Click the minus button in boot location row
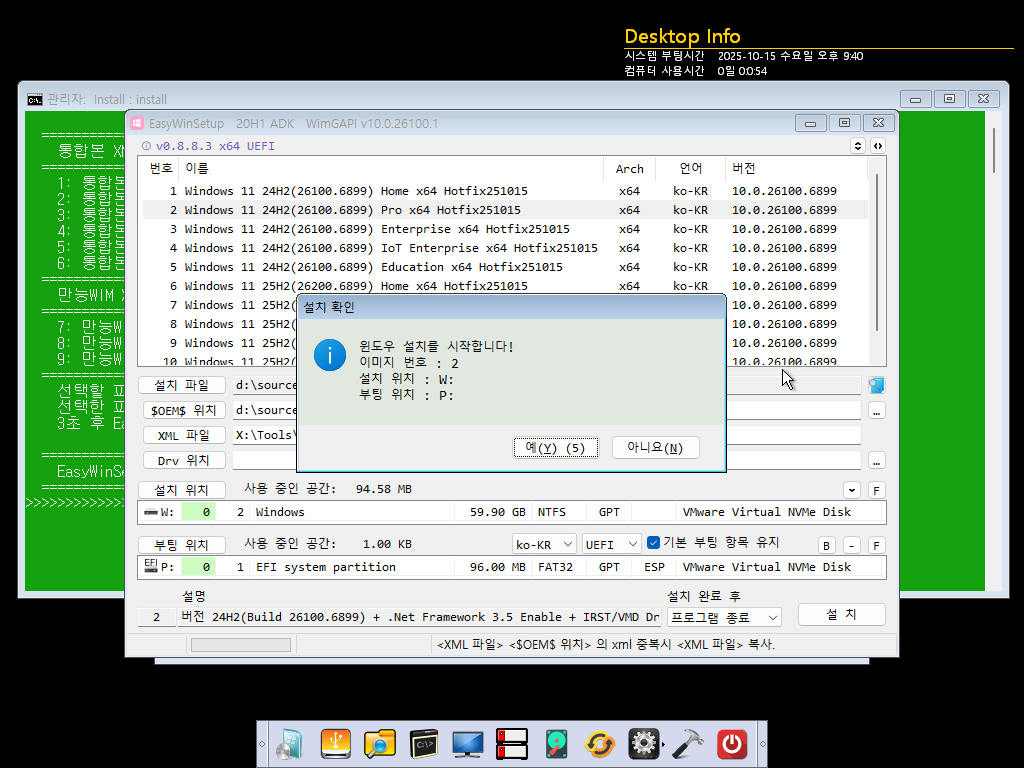 coord(852,545)
